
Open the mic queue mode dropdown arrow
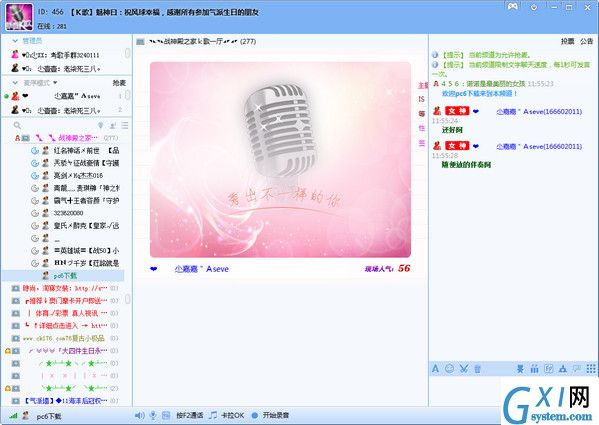click(x=55, y=82)
